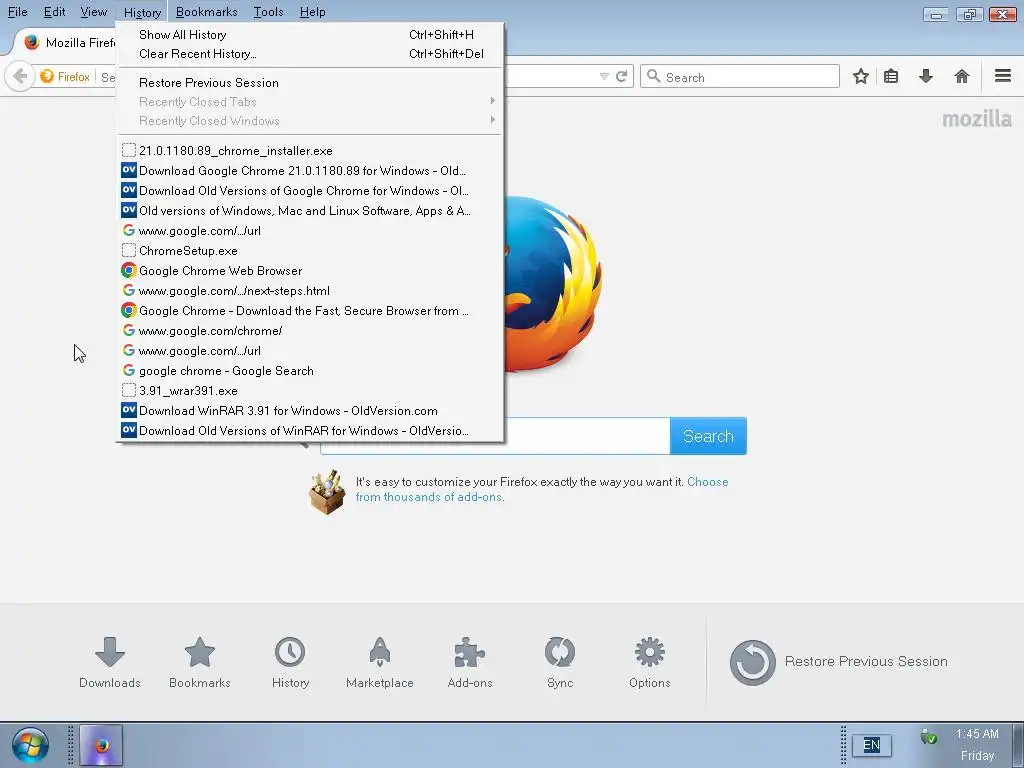
Task: Open history entry ChromeSetup.exe
Action: tap(310, 251)
